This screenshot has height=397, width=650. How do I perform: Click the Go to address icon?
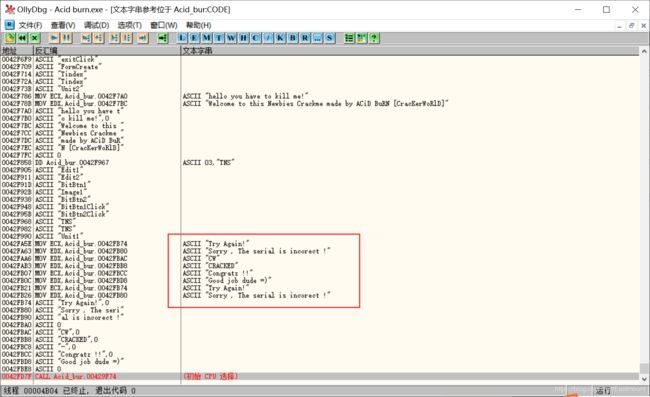click(x=162, y=38)
